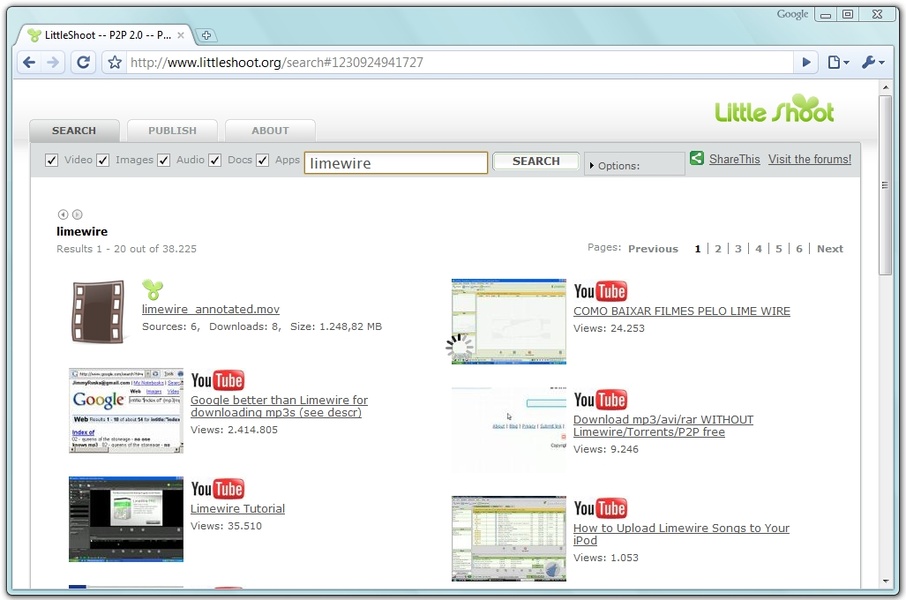This screenshot has width=906, height=600.
Task: Toggle the Audio checkbox
Action: pyautogui.click(x=164, y=160)
